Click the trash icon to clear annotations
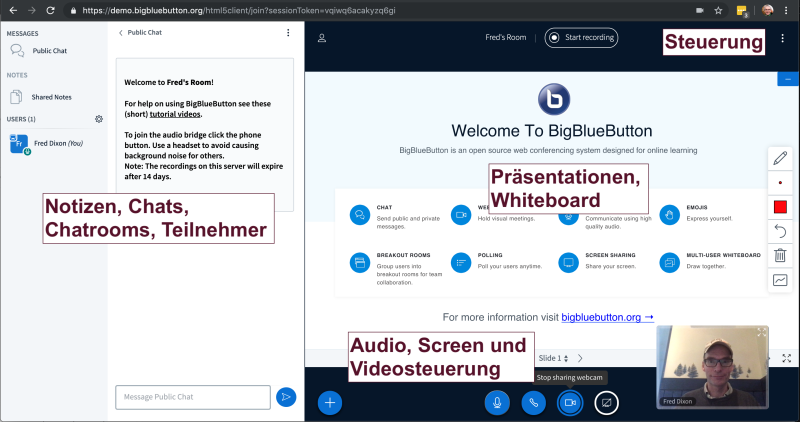Screen dimensions: 800x422 pos(780,255)
